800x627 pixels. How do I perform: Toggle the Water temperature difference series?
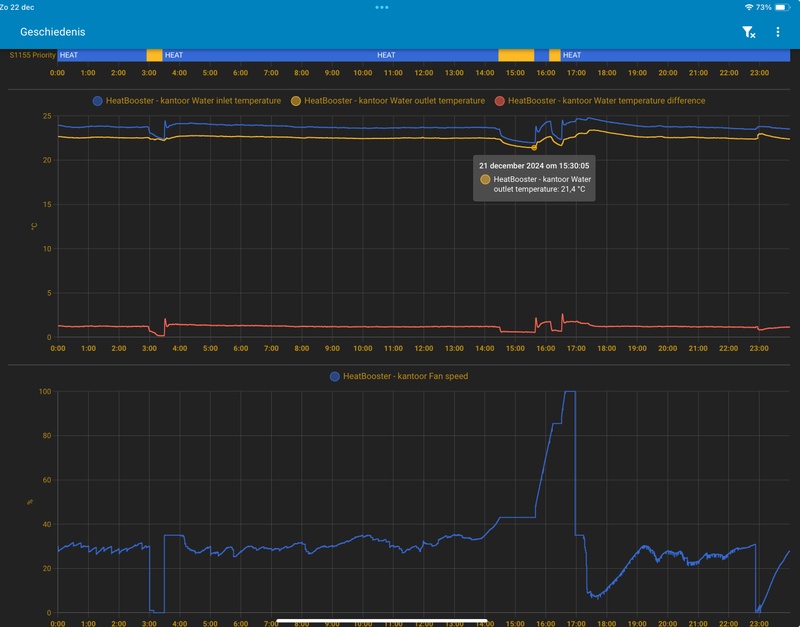[x=600, y=101]
